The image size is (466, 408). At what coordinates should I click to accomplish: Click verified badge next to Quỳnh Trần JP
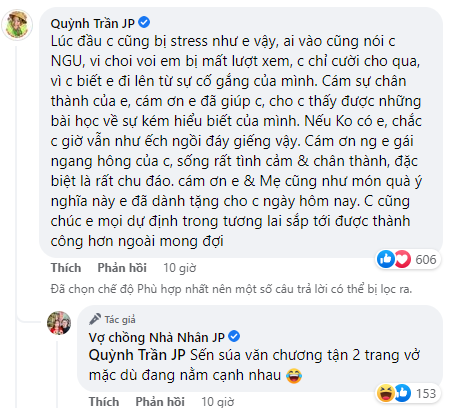[x=144, y=22]
